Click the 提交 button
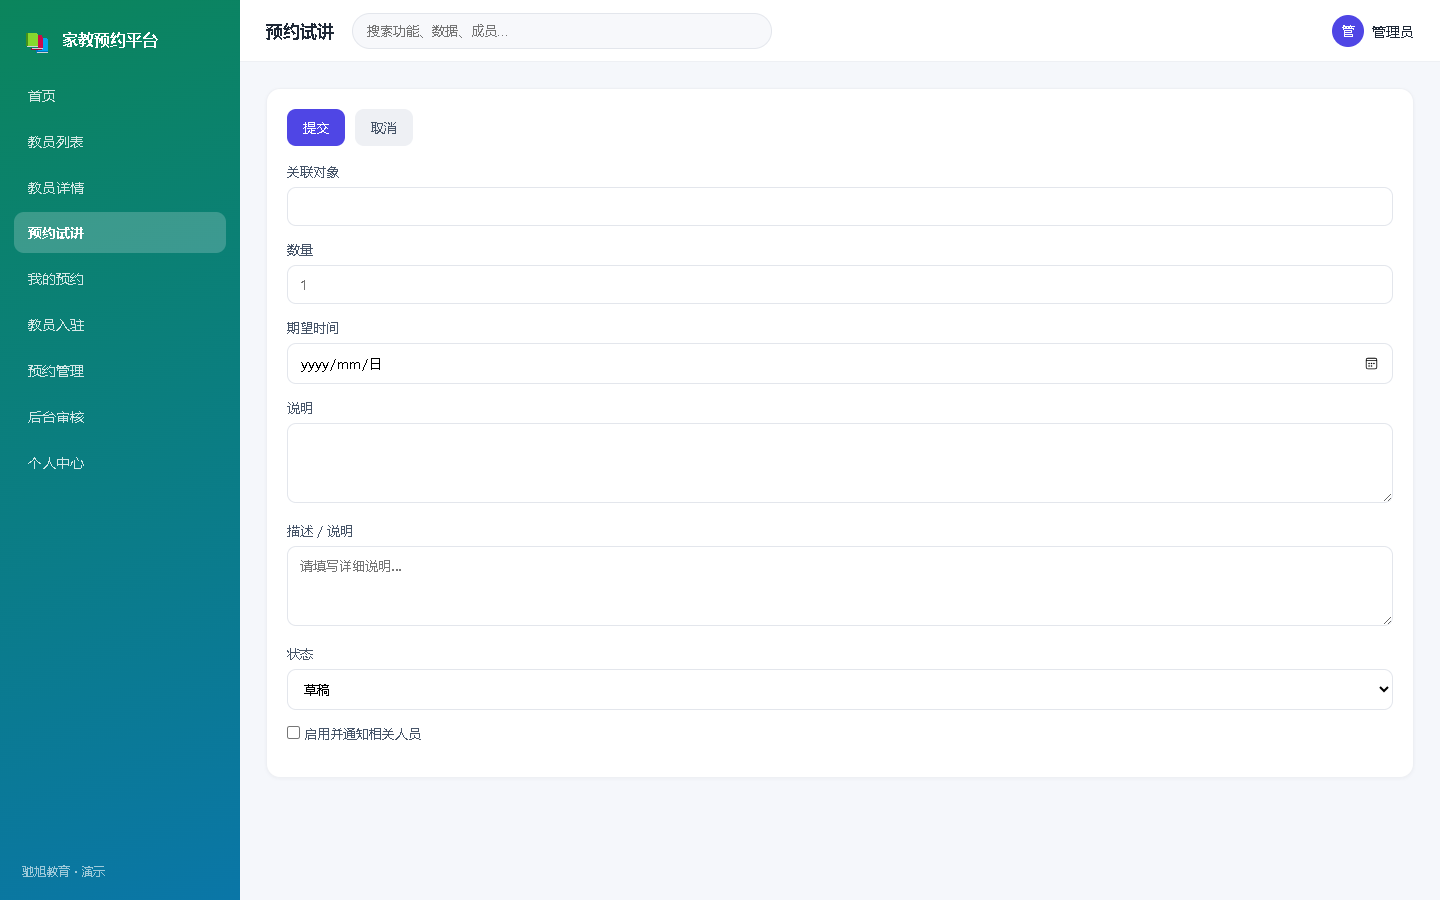This screenshot has width=1440, height=900. coord(316,128)
